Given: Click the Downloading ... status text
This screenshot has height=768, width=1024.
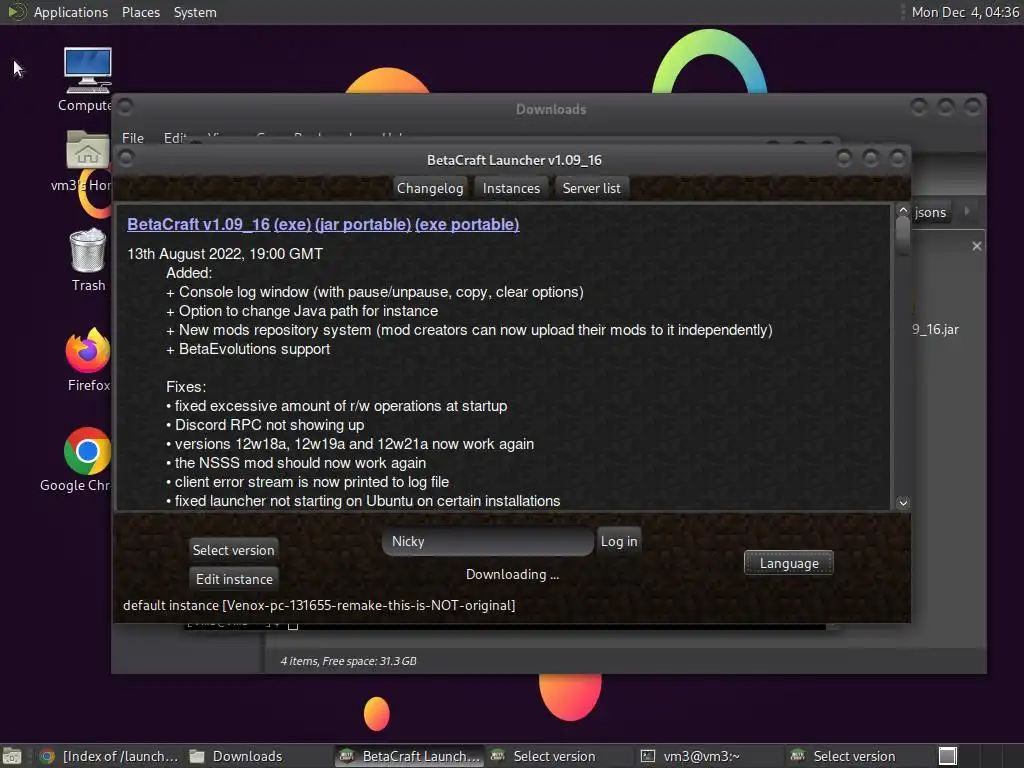Looking at the screenshot, I should point(512,575).
